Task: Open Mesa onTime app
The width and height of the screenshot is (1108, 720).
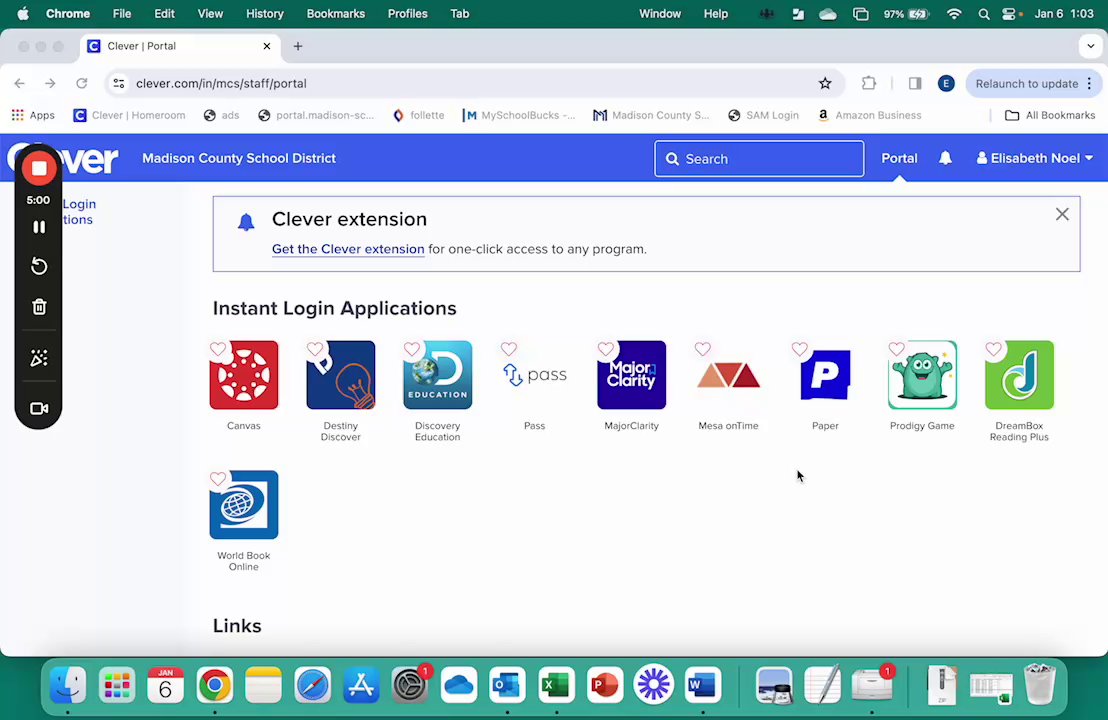Action: click(728, 375)
